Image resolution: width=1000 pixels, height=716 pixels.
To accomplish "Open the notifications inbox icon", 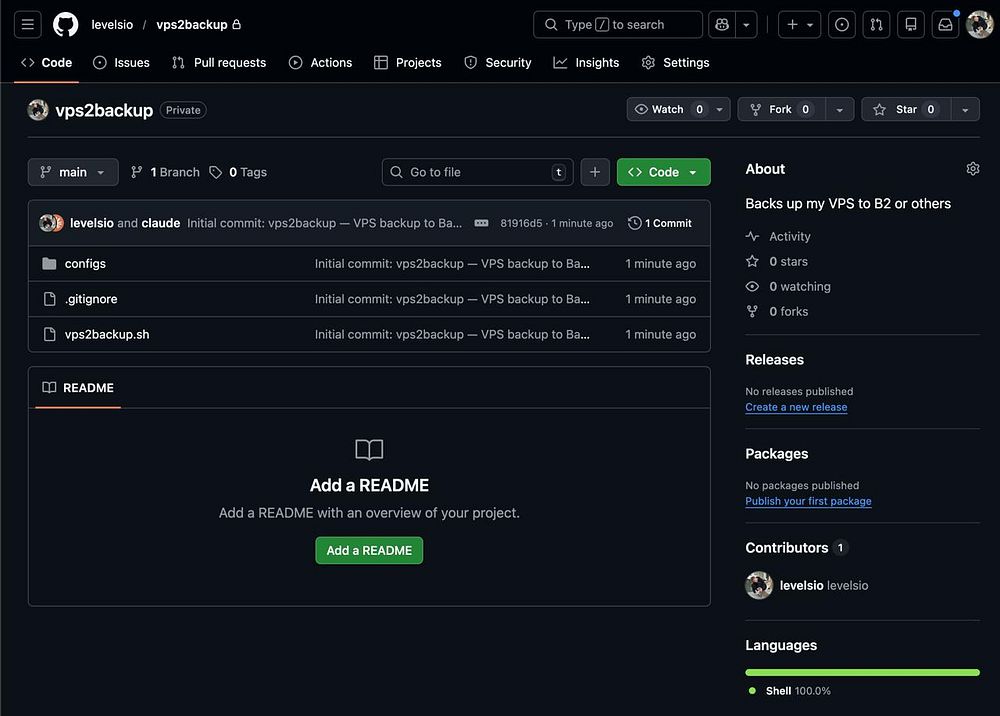I will tap(945, 24).
